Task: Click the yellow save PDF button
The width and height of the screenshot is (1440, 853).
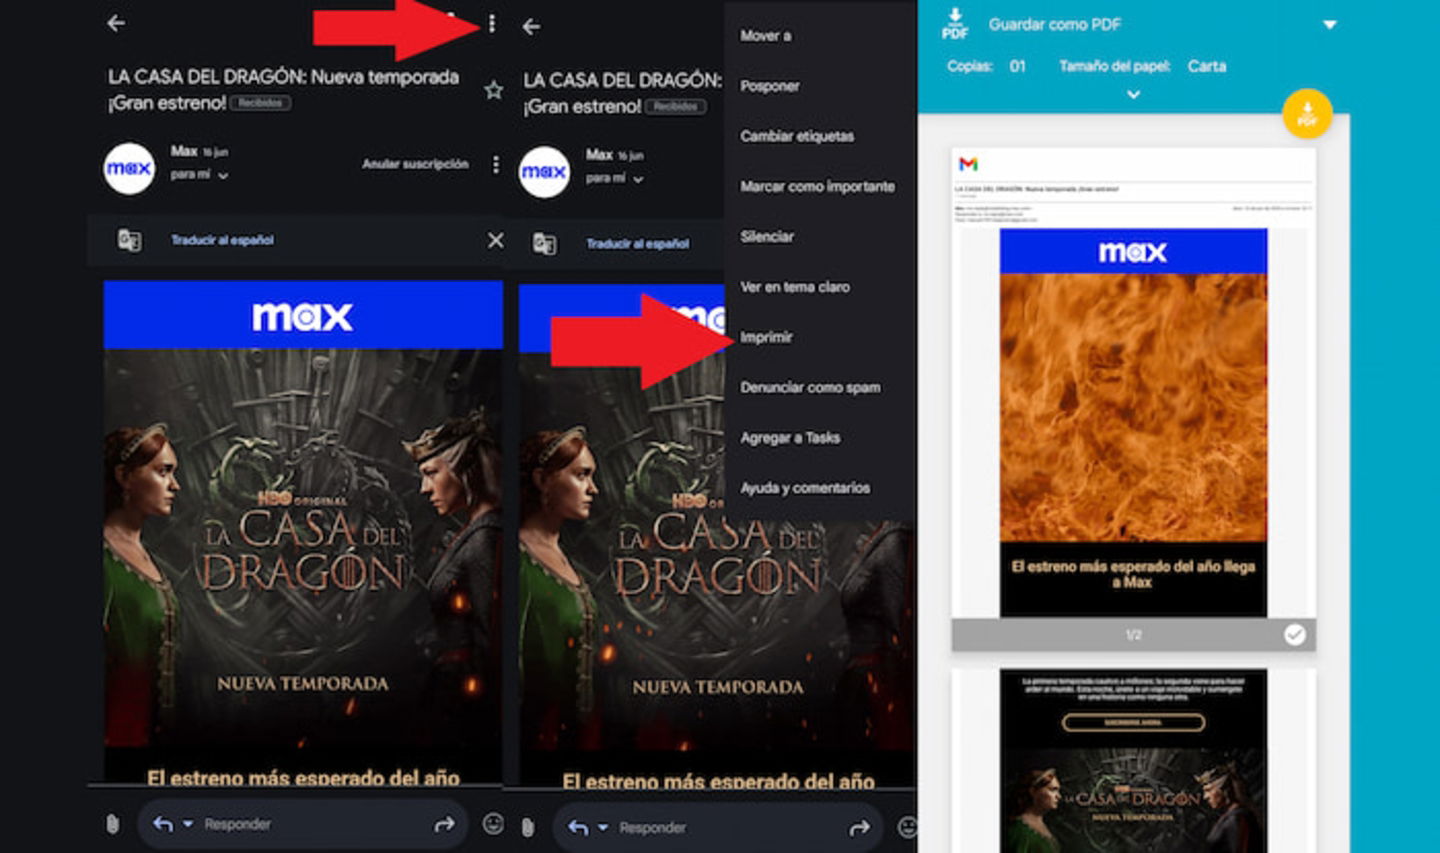Action: [x=1307, y=114]
